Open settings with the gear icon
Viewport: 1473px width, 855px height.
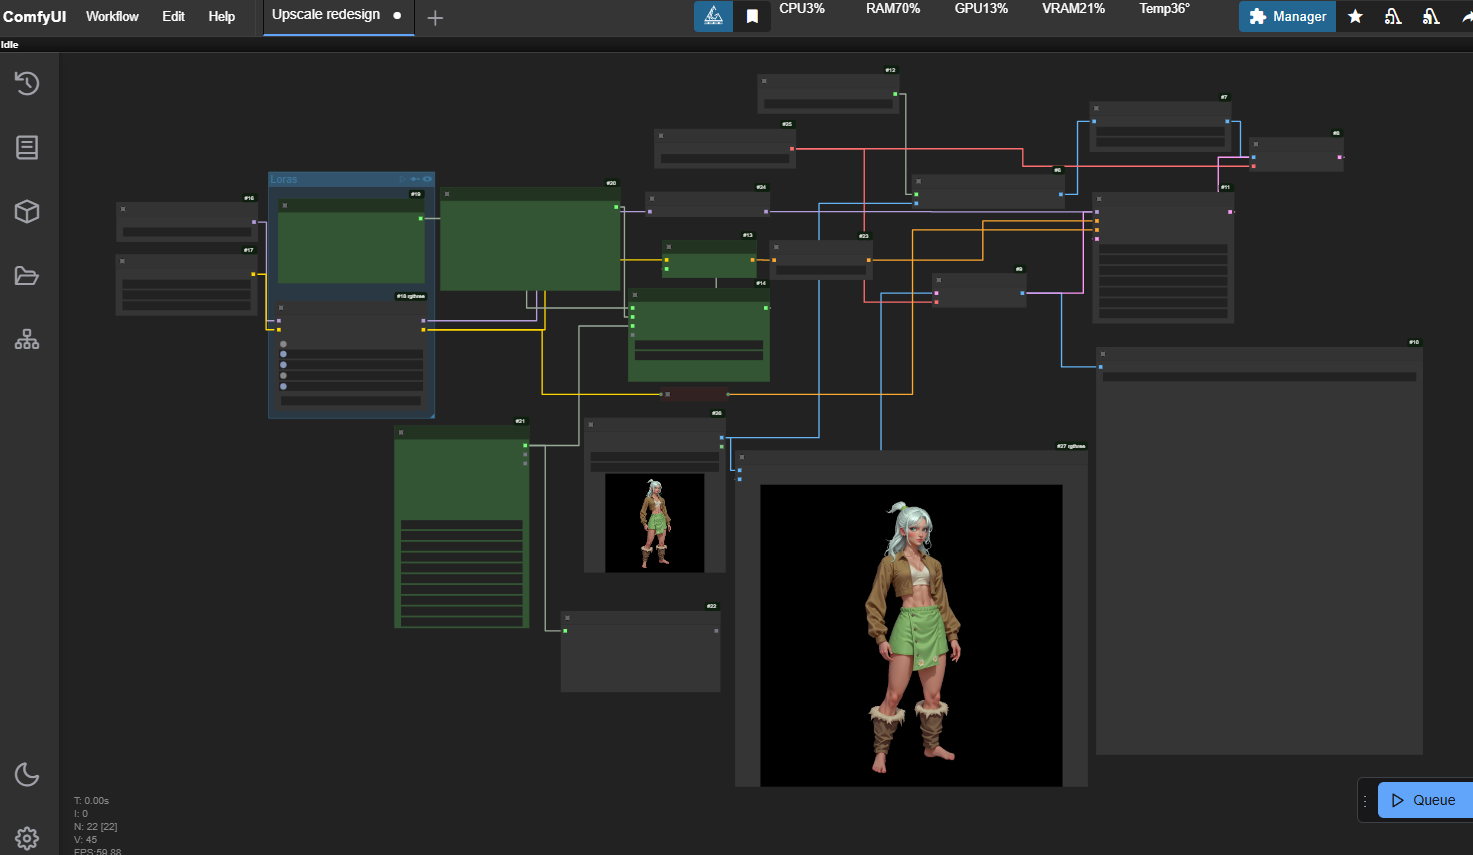(27, 838)
